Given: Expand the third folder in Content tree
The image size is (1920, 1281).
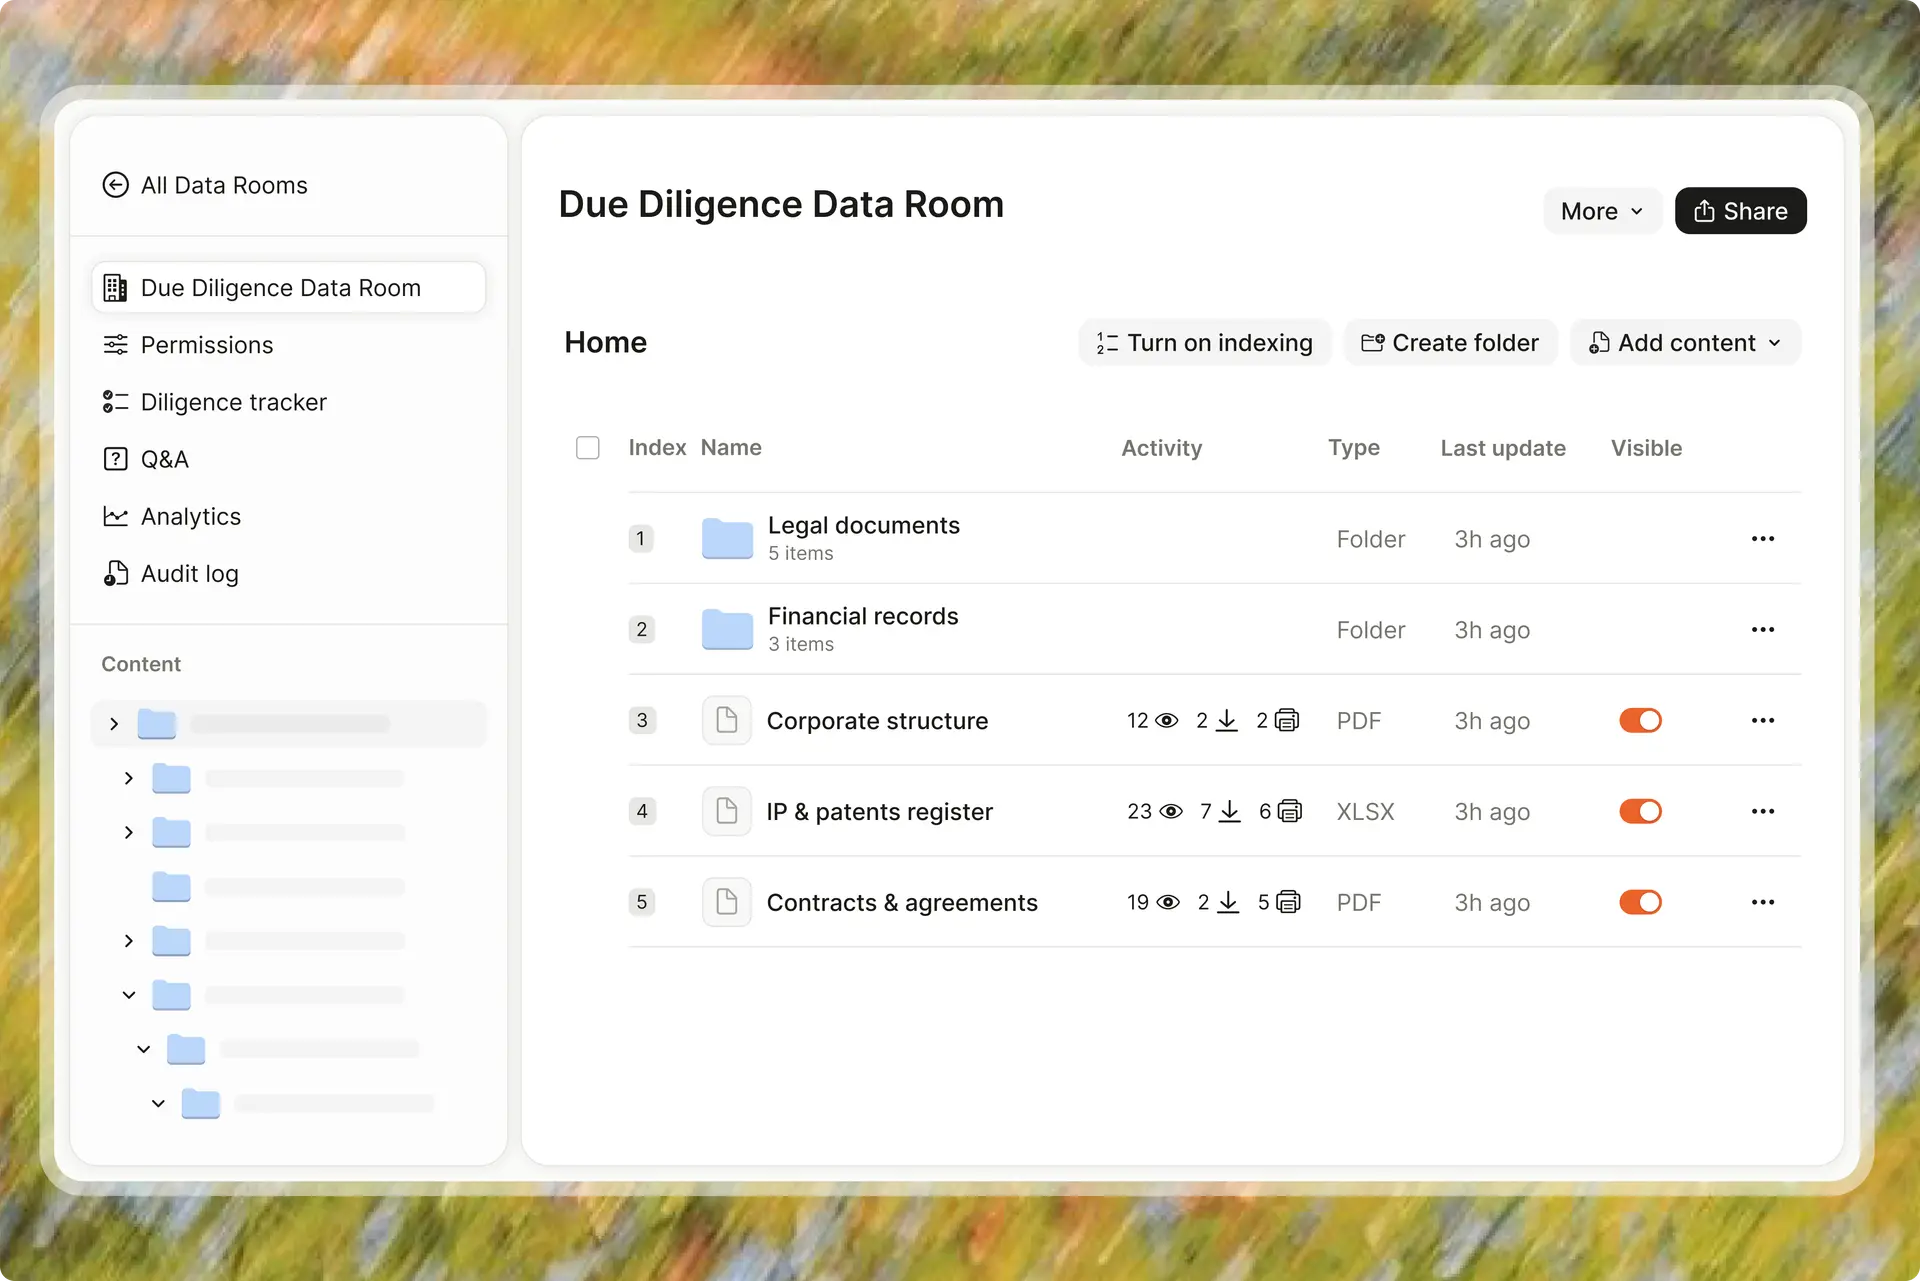Looking at the screenshot, I should [x=129, y=832].
